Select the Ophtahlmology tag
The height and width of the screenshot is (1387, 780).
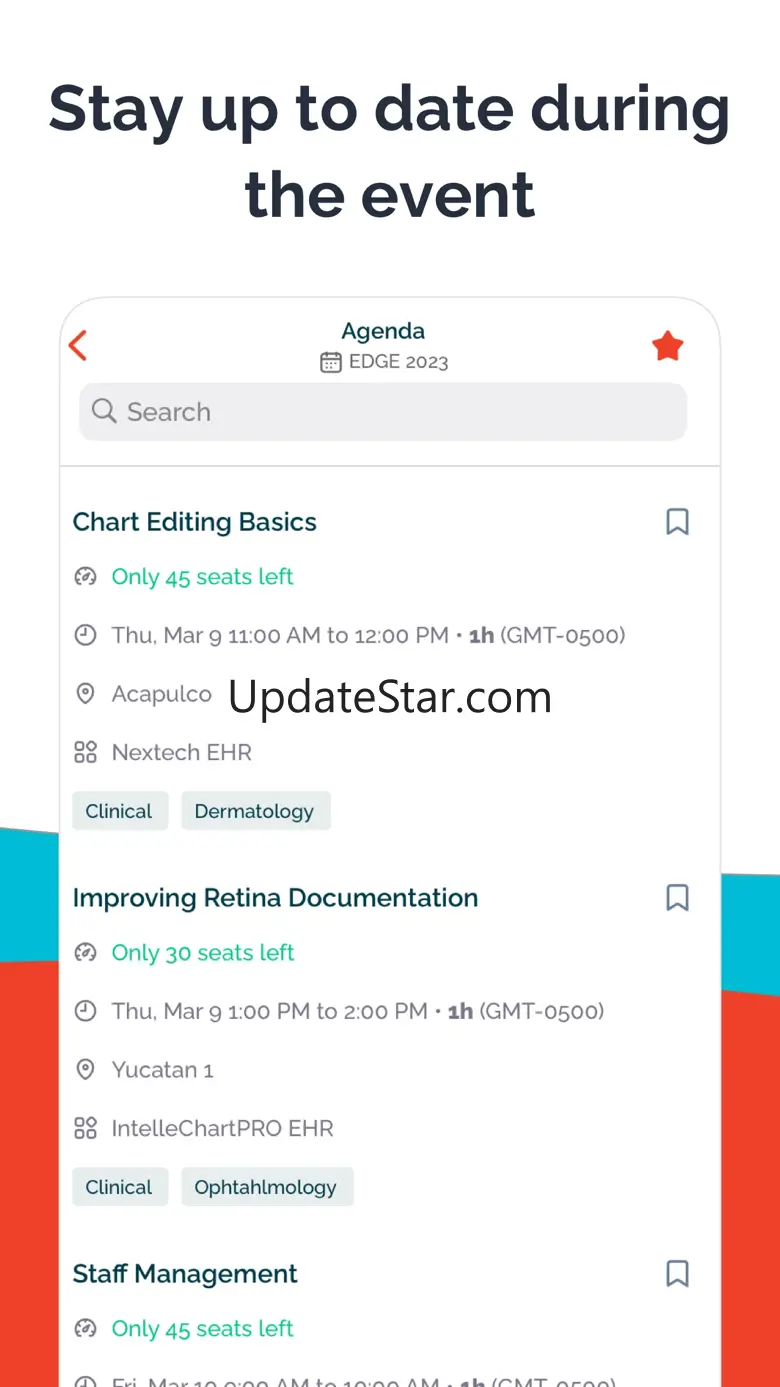tap(266, 1187)
